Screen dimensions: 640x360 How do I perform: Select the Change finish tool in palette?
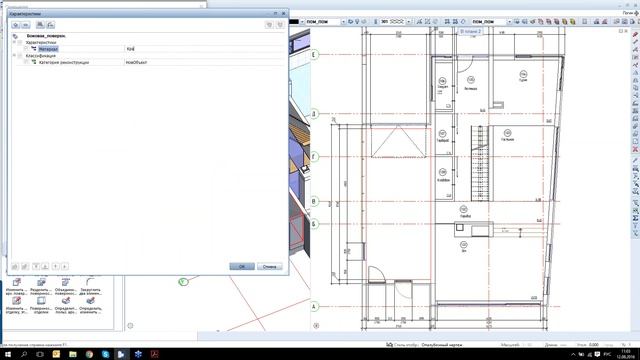point(17,301)
